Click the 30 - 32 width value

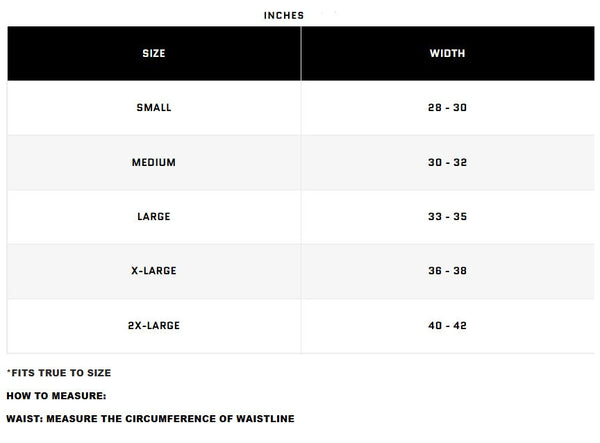tap(447, 162)
